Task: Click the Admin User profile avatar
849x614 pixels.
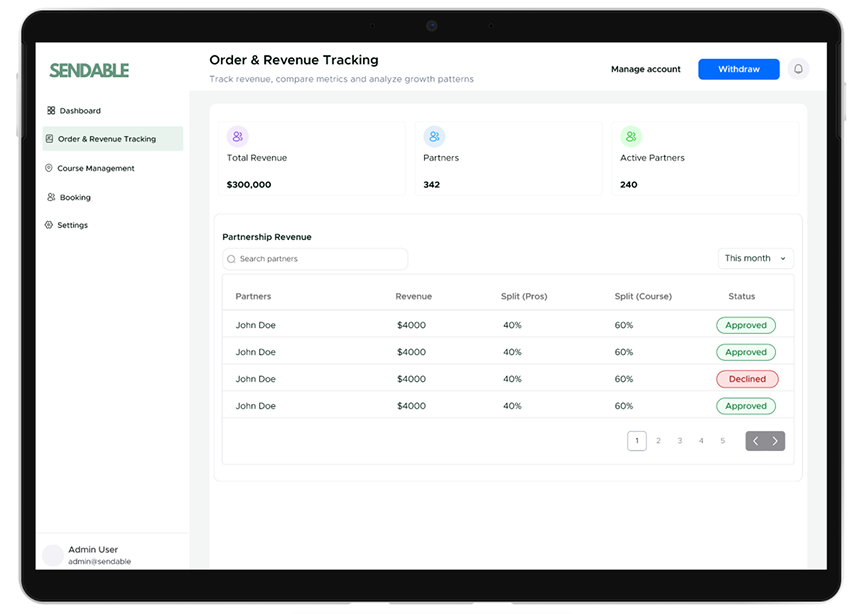Action: [52, 555]
